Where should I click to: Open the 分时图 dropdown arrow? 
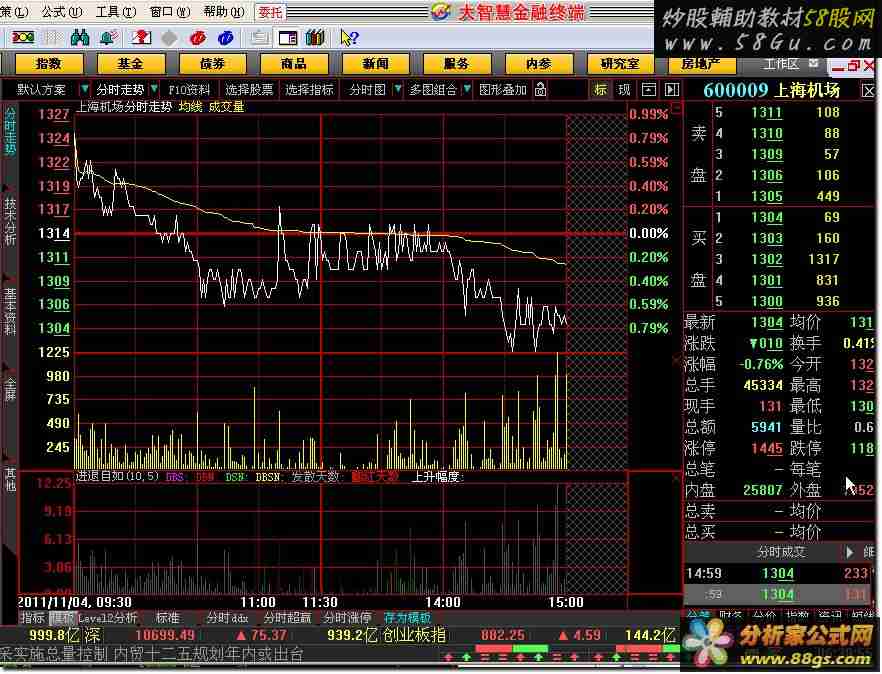(x=397, y=89)
